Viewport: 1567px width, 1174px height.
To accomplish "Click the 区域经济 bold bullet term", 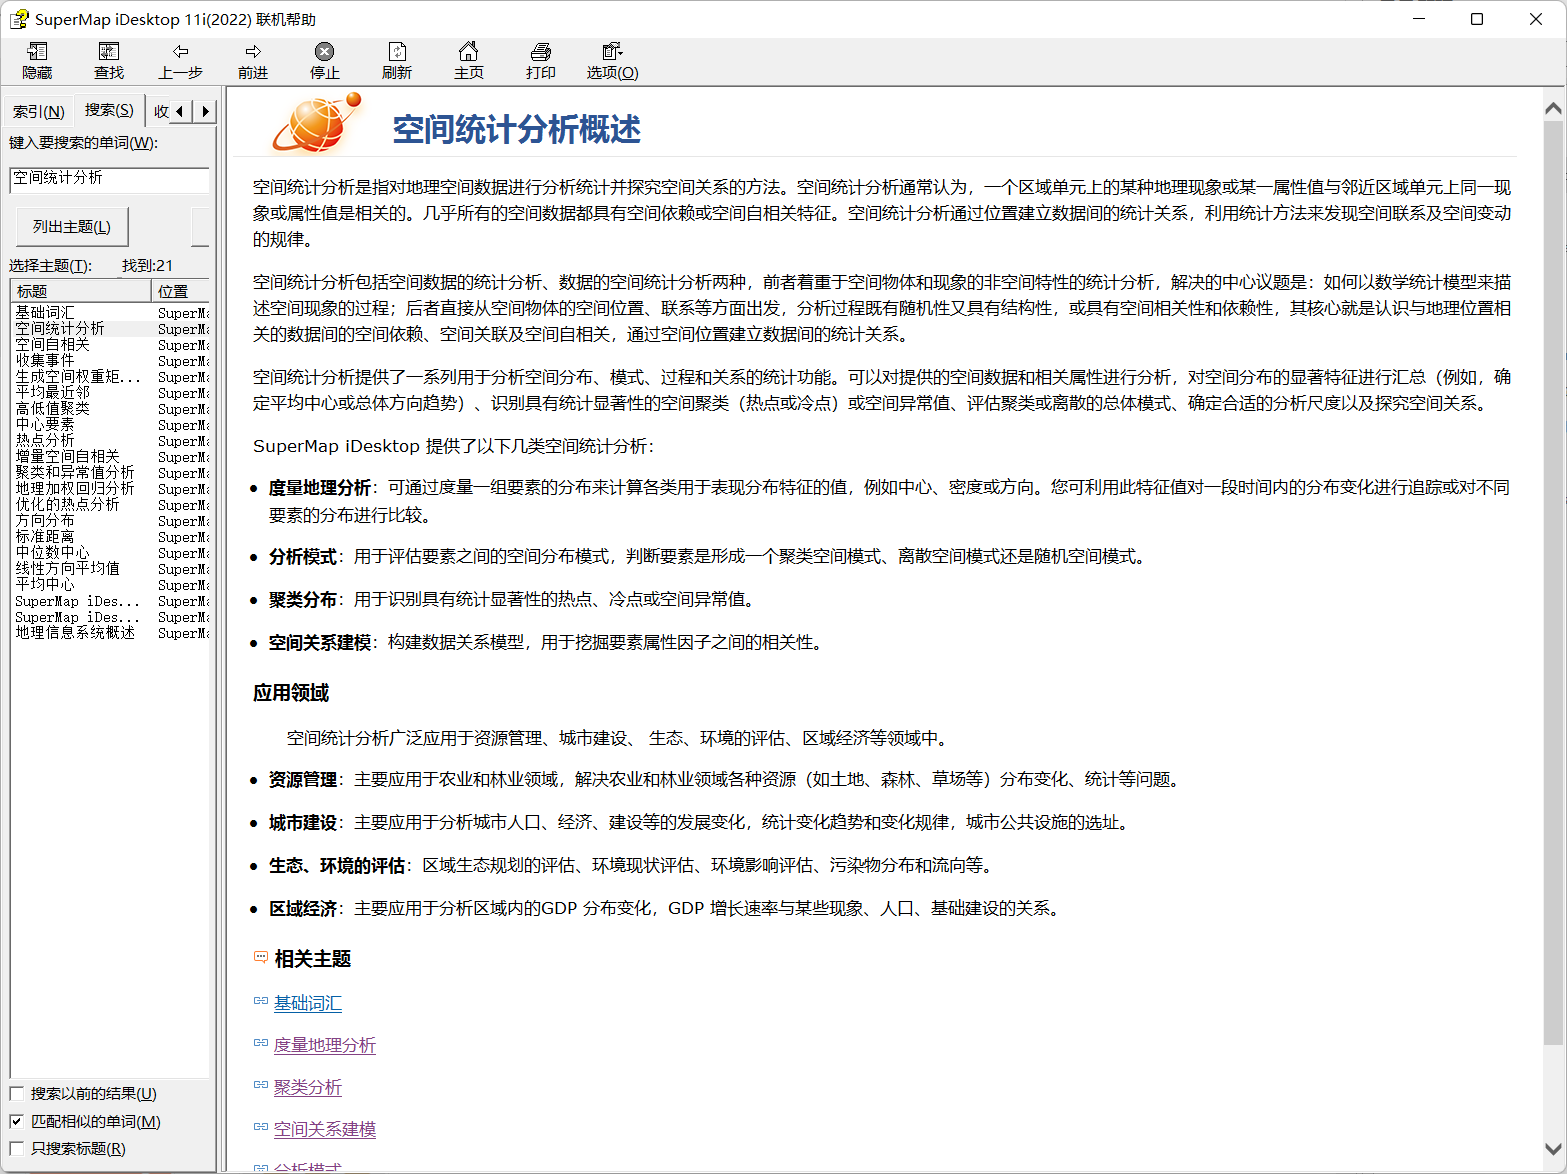I will 303,909.
